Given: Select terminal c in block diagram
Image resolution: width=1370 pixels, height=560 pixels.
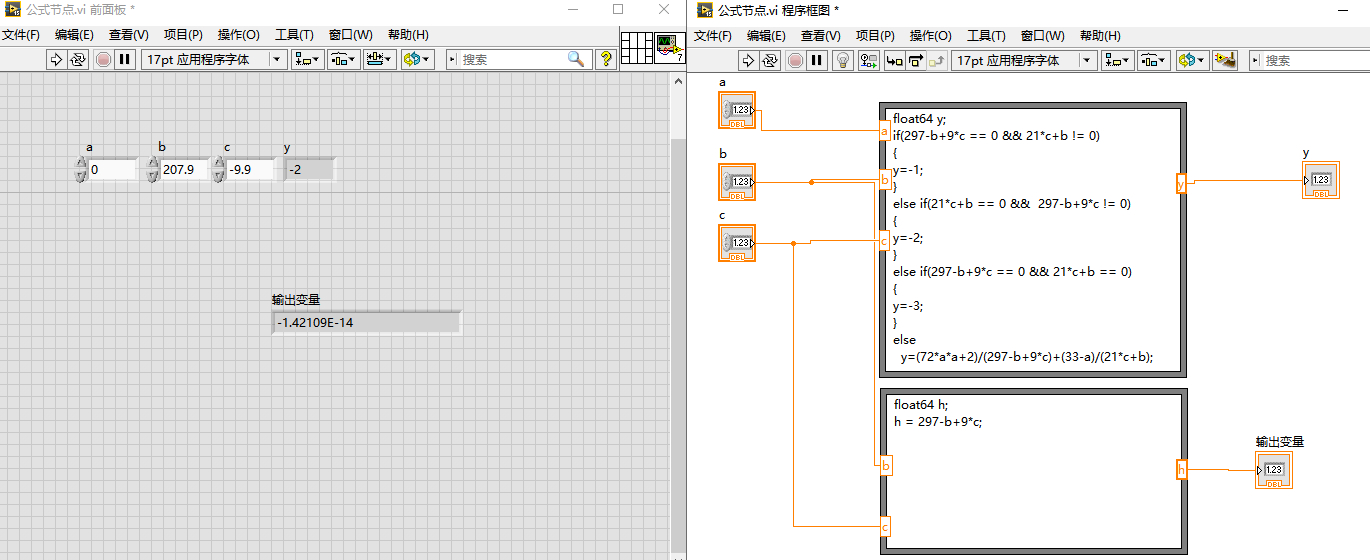Looking at the screenshot, I should [737, 243].
